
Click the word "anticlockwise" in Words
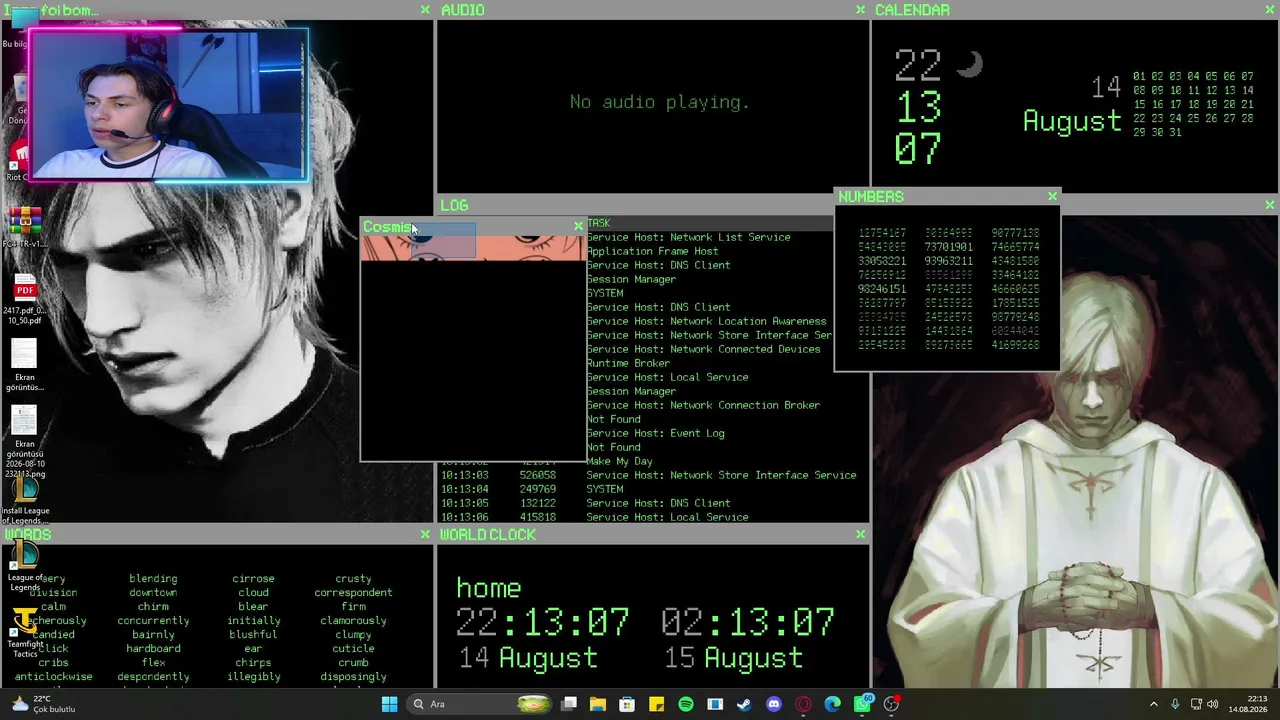53,676
